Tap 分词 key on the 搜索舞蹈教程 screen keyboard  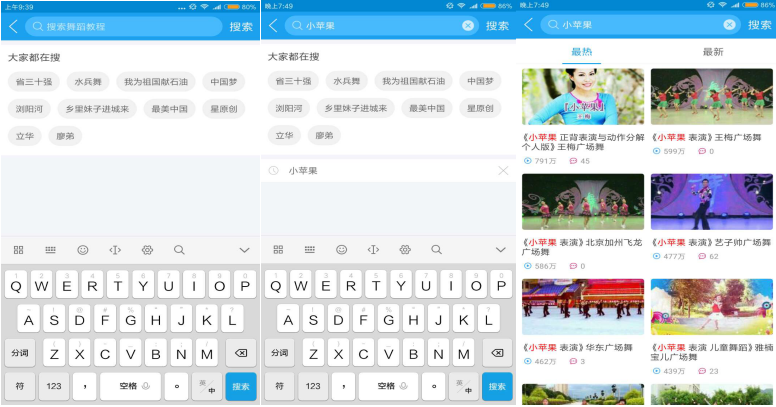tap(20, 353)
